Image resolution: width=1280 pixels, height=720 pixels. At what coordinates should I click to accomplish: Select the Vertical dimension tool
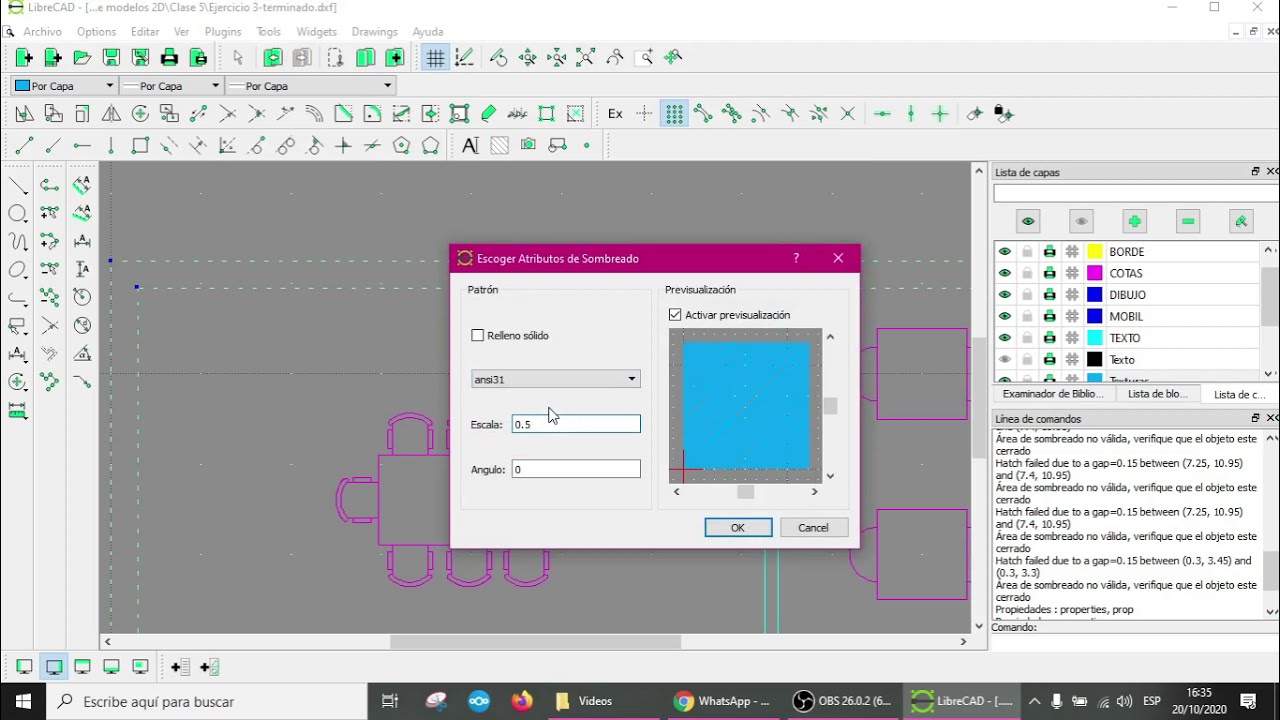82,269
